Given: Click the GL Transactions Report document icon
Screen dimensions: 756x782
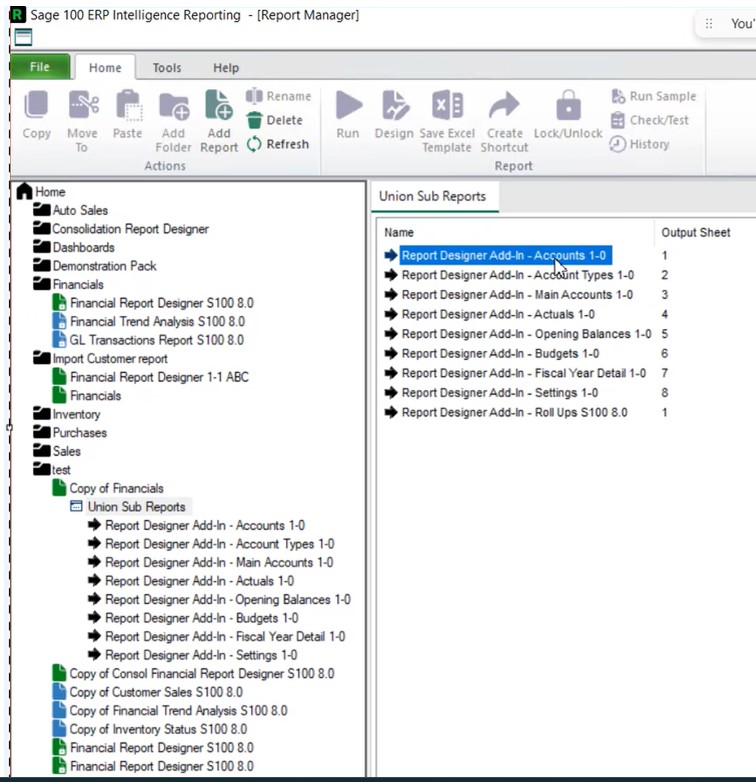Looking at the screenshot, I should 59,340.
